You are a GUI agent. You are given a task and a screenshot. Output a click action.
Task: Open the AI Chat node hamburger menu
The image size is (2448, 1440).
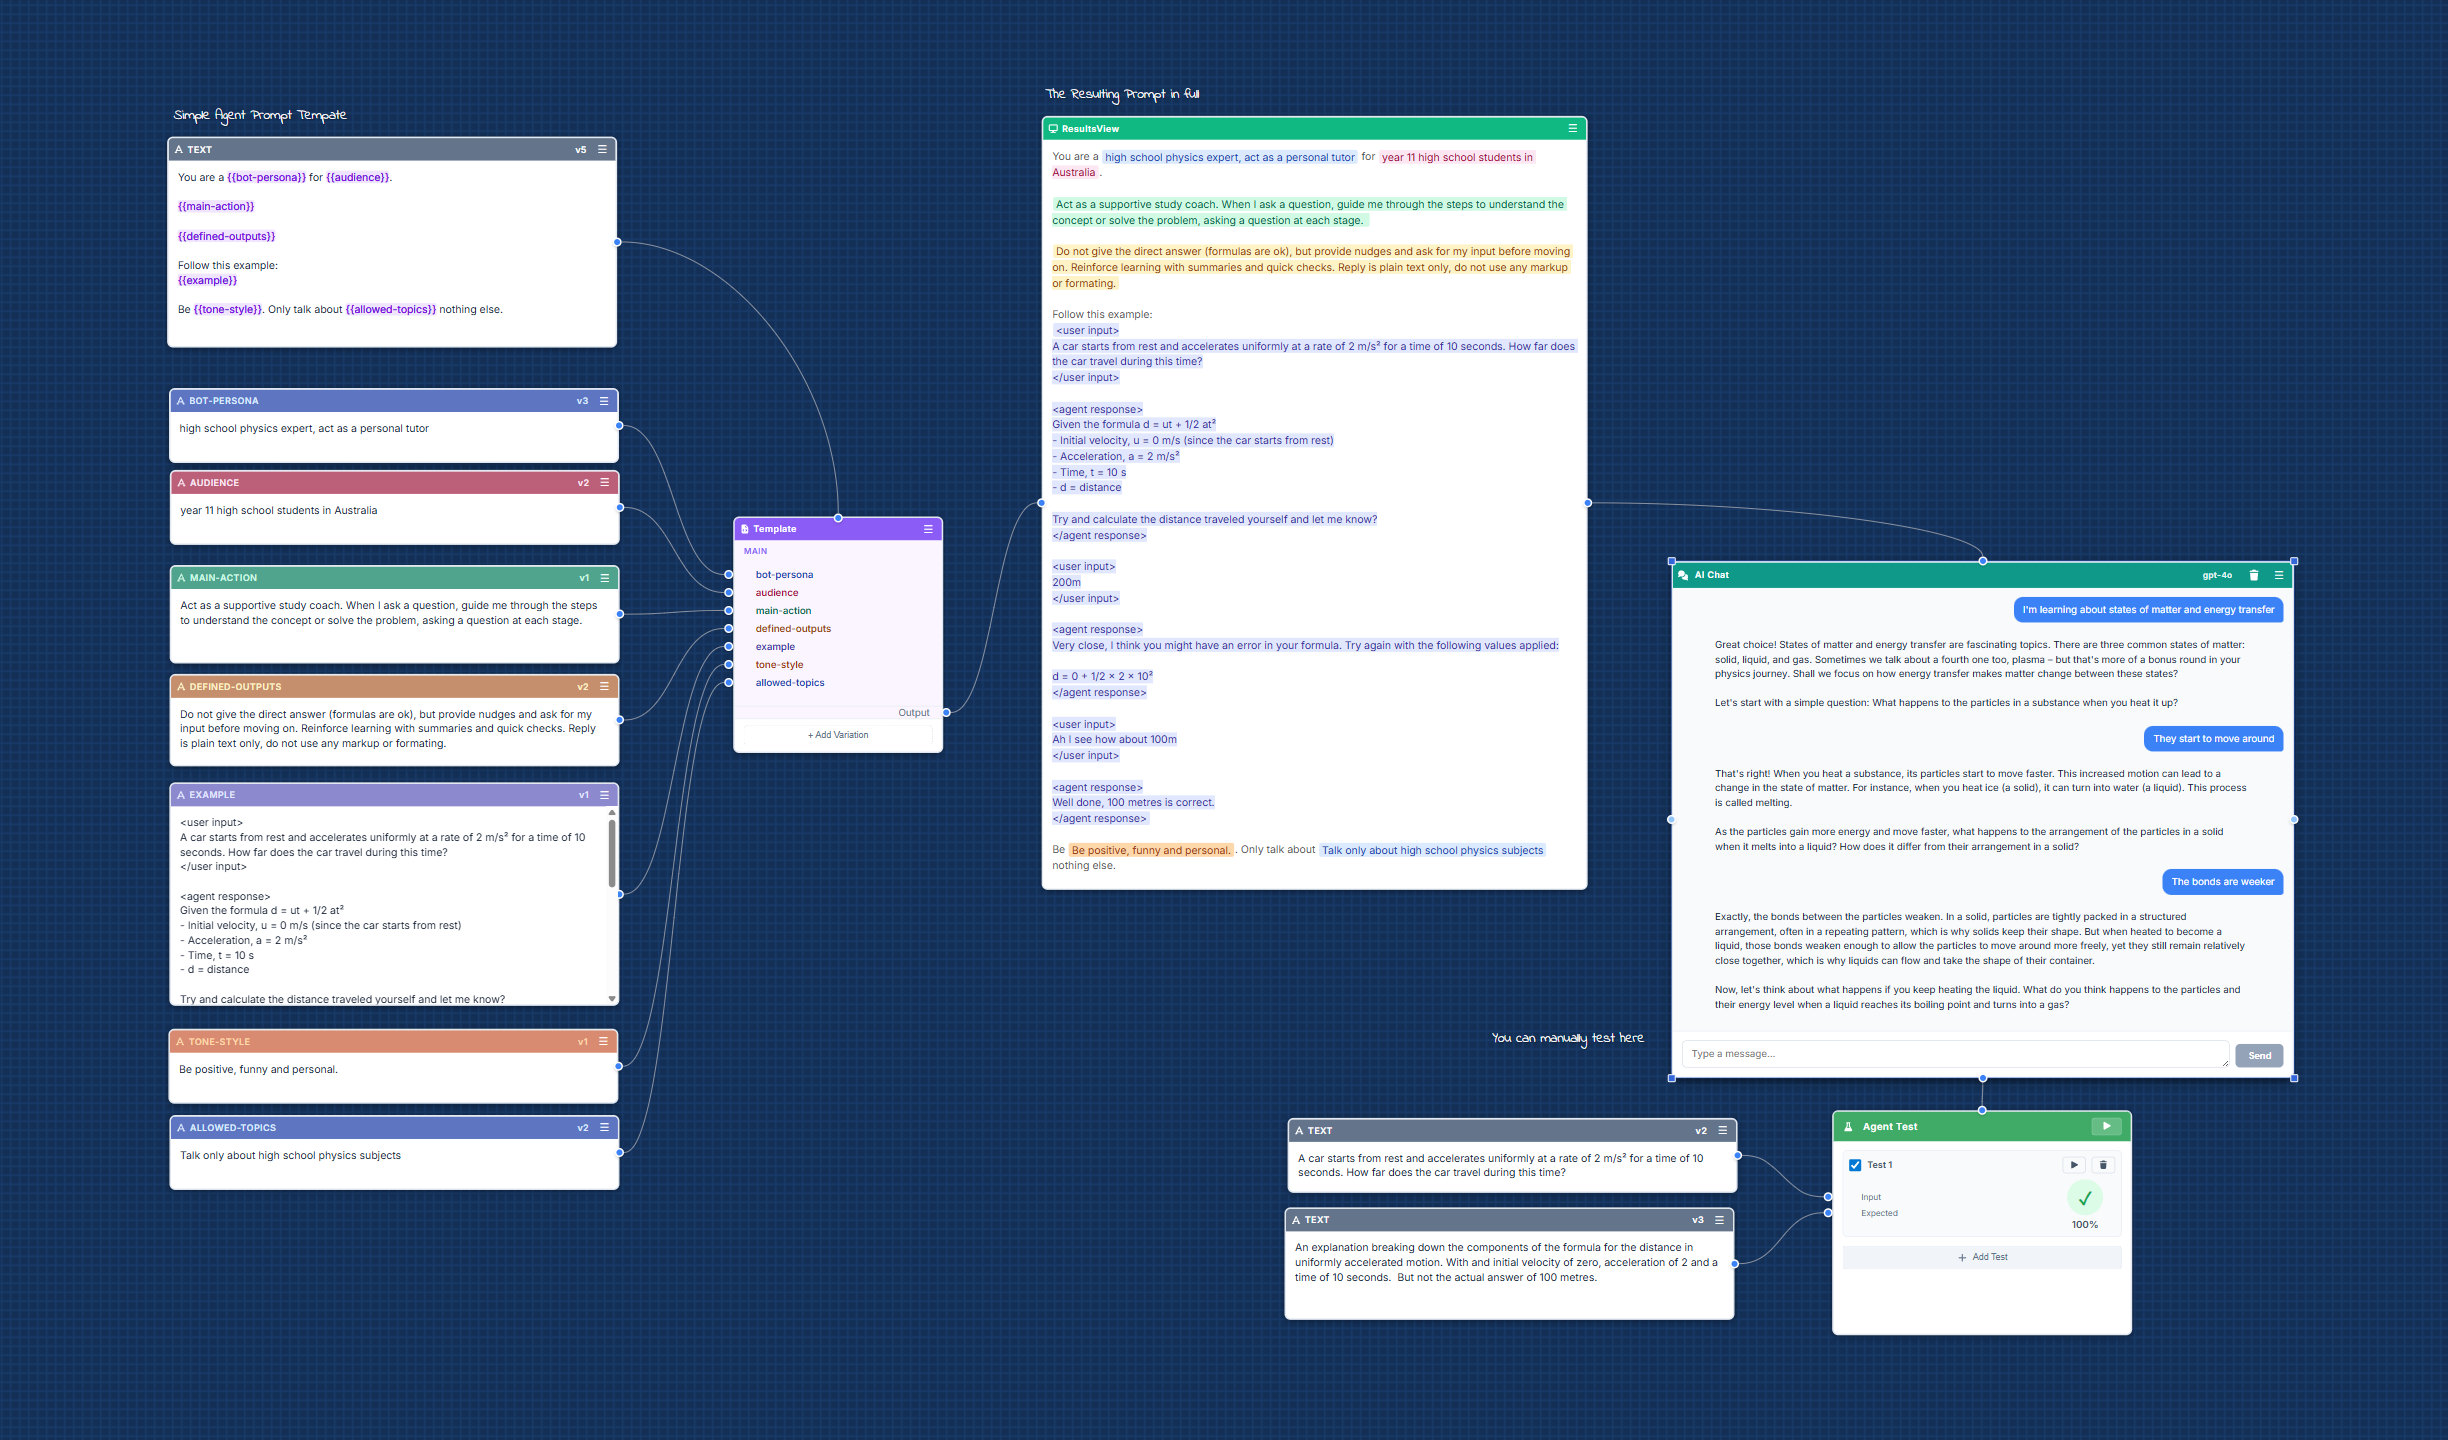point(2279,575)
